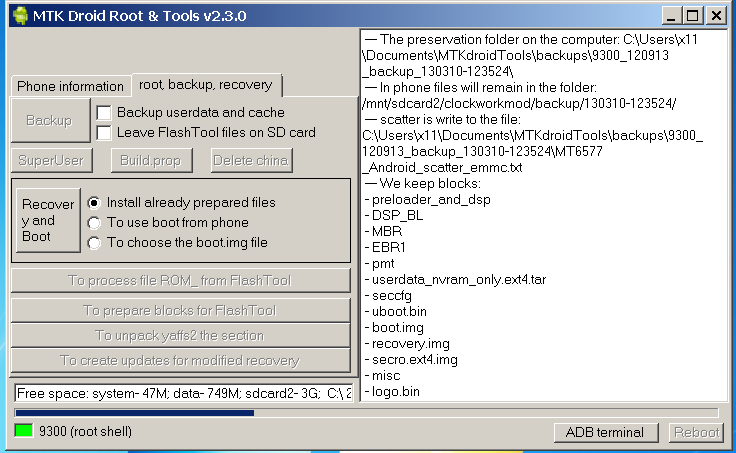Viewport: 736px width, 453px height.
Task: Click To create updates for modified recovery
Action: pyautogui.click(x=180, y=361)
